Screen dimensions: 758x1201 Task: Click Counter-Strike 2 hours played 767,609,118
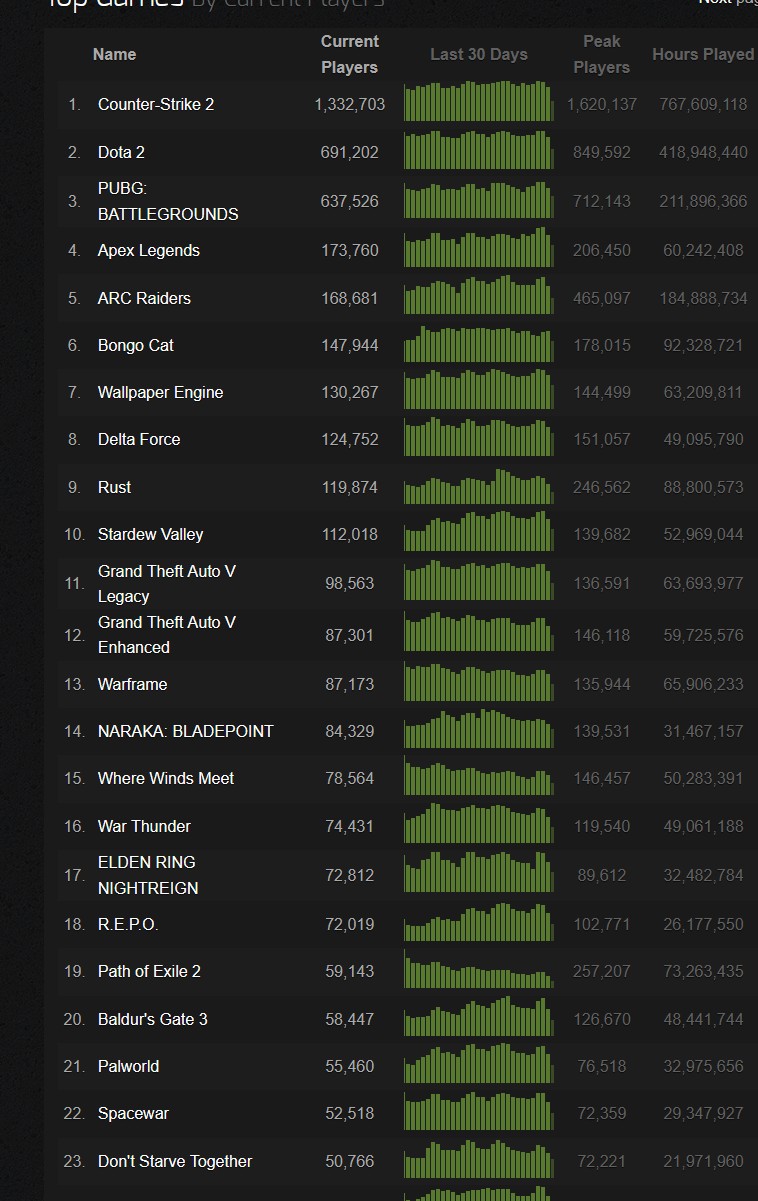click(x=703, y=104)
